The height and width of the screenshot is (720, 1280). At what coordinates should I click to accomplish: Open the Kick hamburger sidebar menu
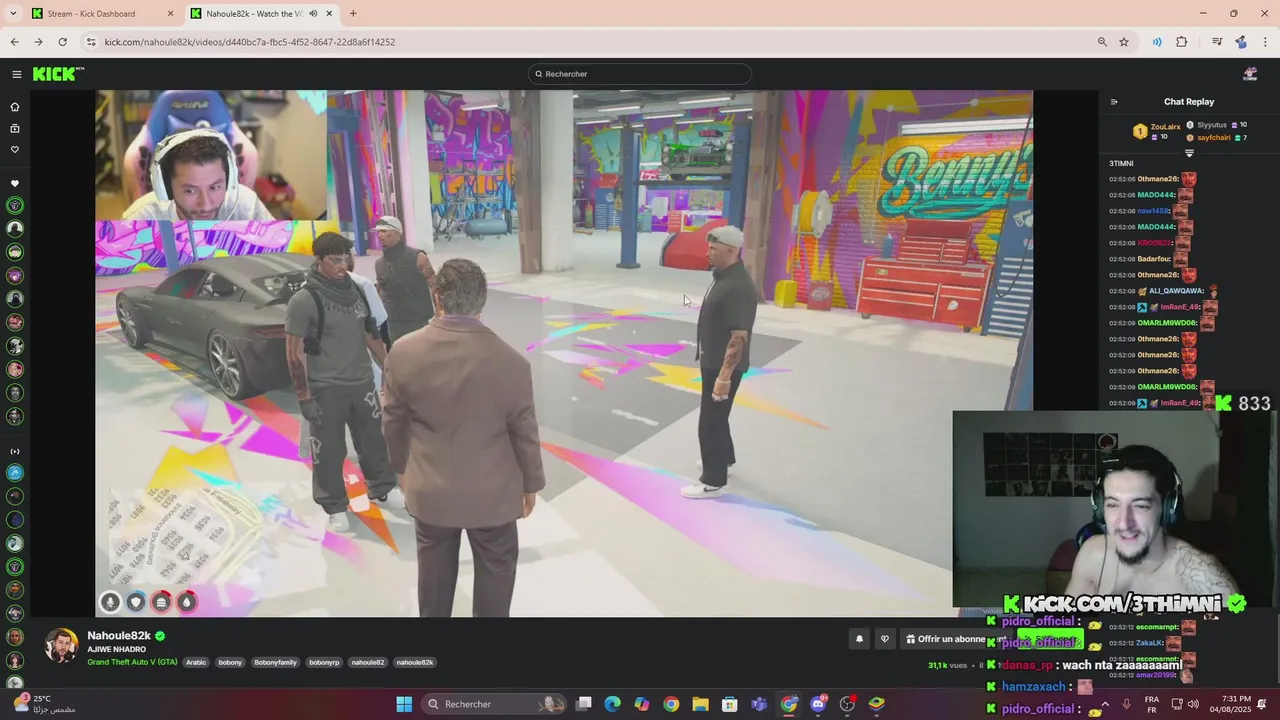(16, 74)
